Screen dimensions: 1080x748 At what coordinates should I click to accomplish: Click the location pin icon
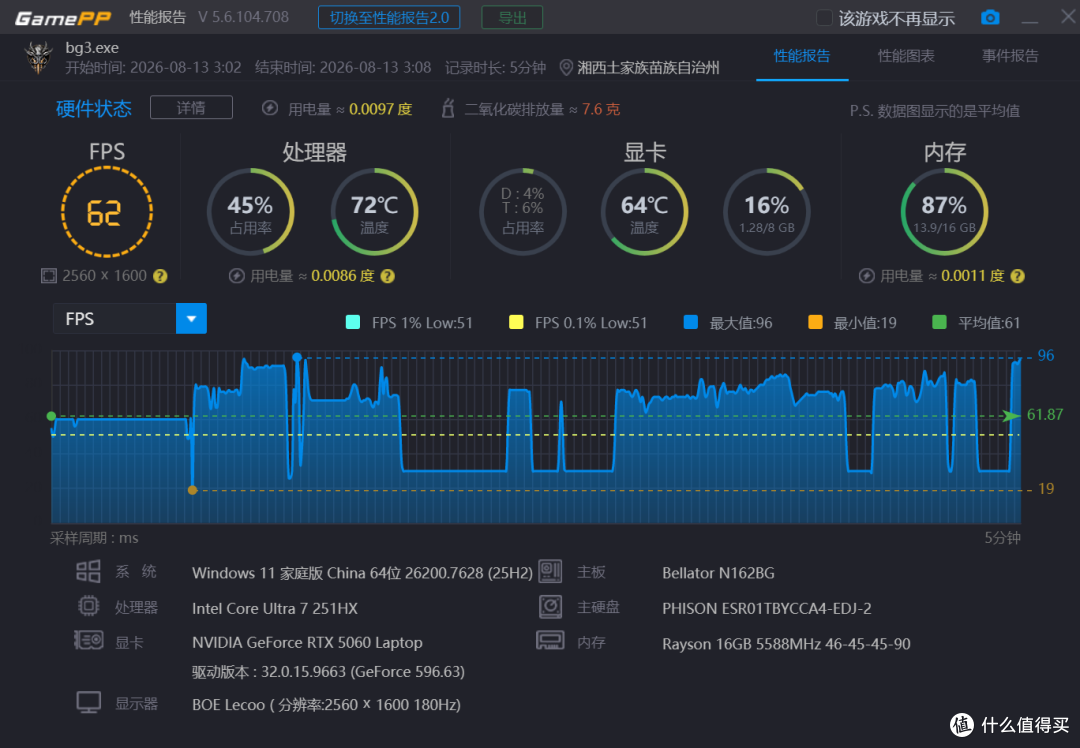point(566,67)
